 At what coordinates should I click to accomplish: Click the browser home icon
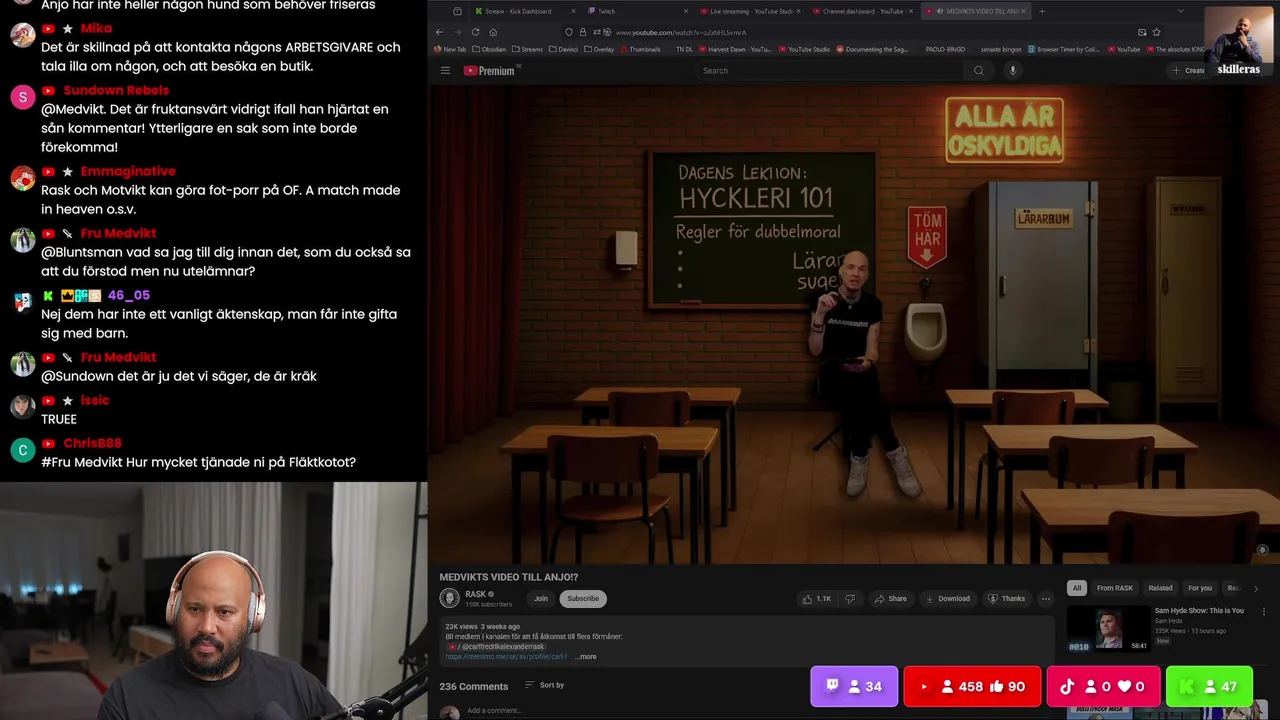click(x=493, y=32)
